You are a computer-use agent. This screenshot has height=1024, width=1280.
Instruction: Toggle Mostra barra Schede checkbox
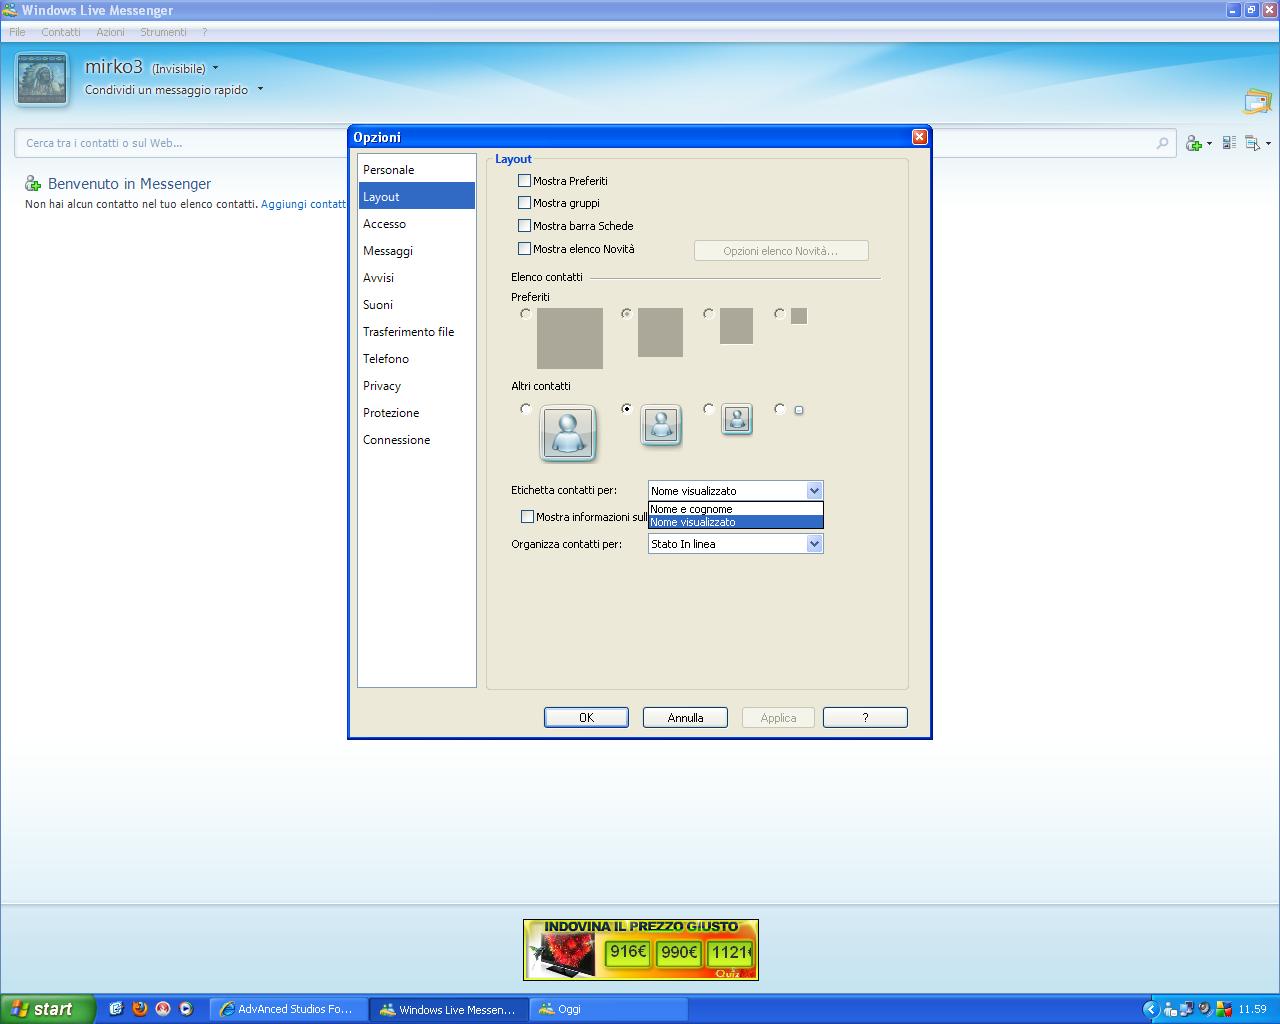[x=524, y=226]
